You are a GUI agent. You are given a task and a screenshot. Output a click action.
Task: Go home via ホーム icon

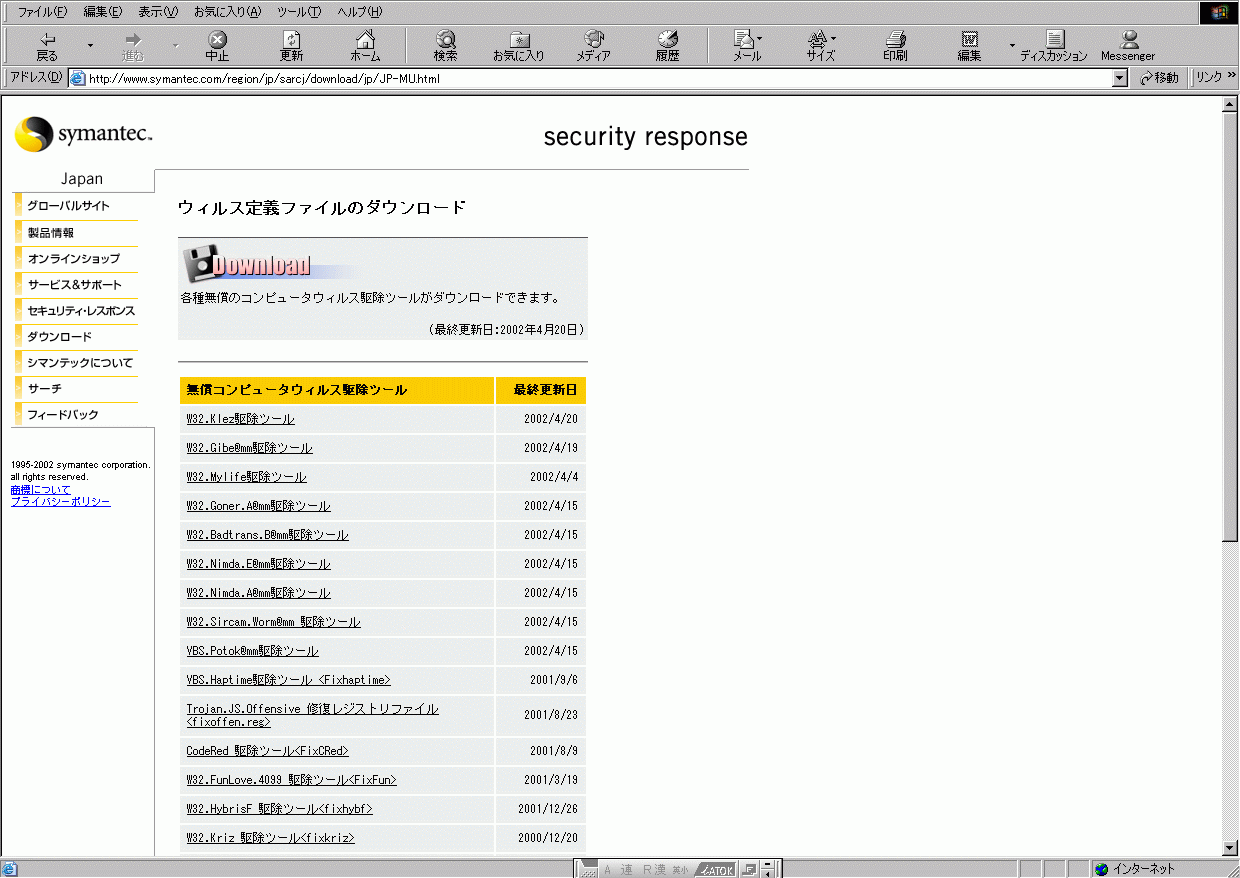365,46
